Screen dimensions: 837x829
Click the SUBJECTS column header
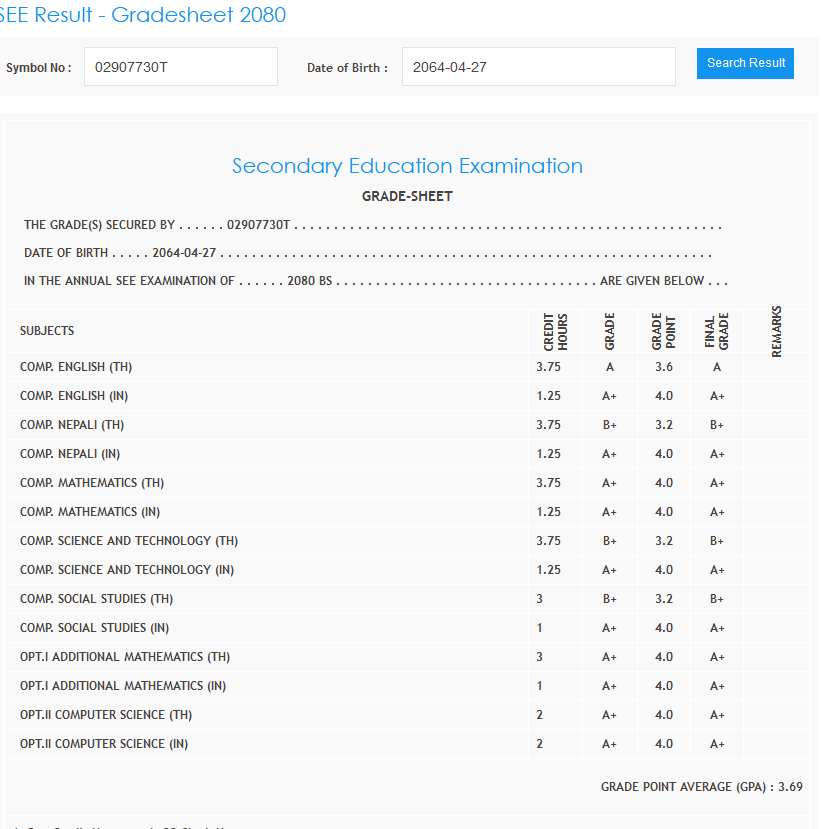pos(47,331)
